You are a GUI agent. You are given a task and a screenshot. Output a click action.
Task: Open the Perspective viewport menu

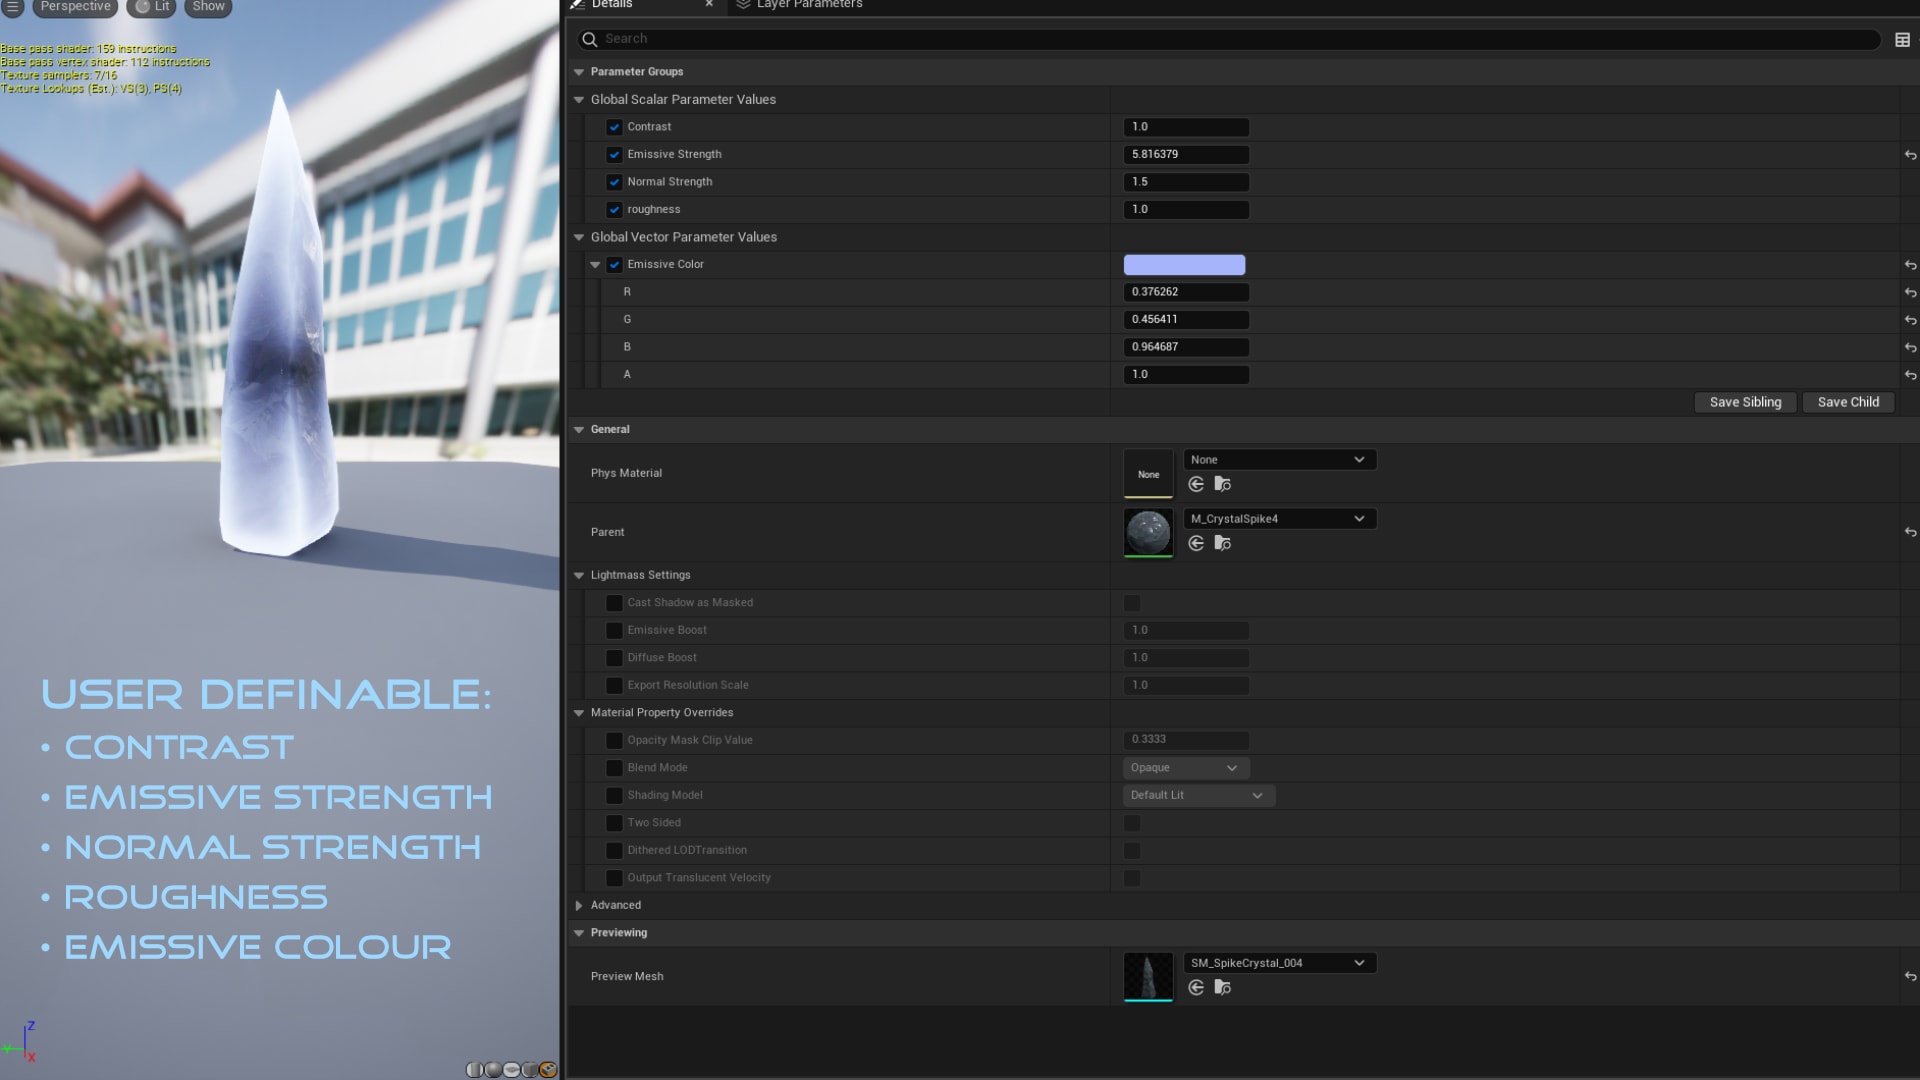click(x=75, y=6)
